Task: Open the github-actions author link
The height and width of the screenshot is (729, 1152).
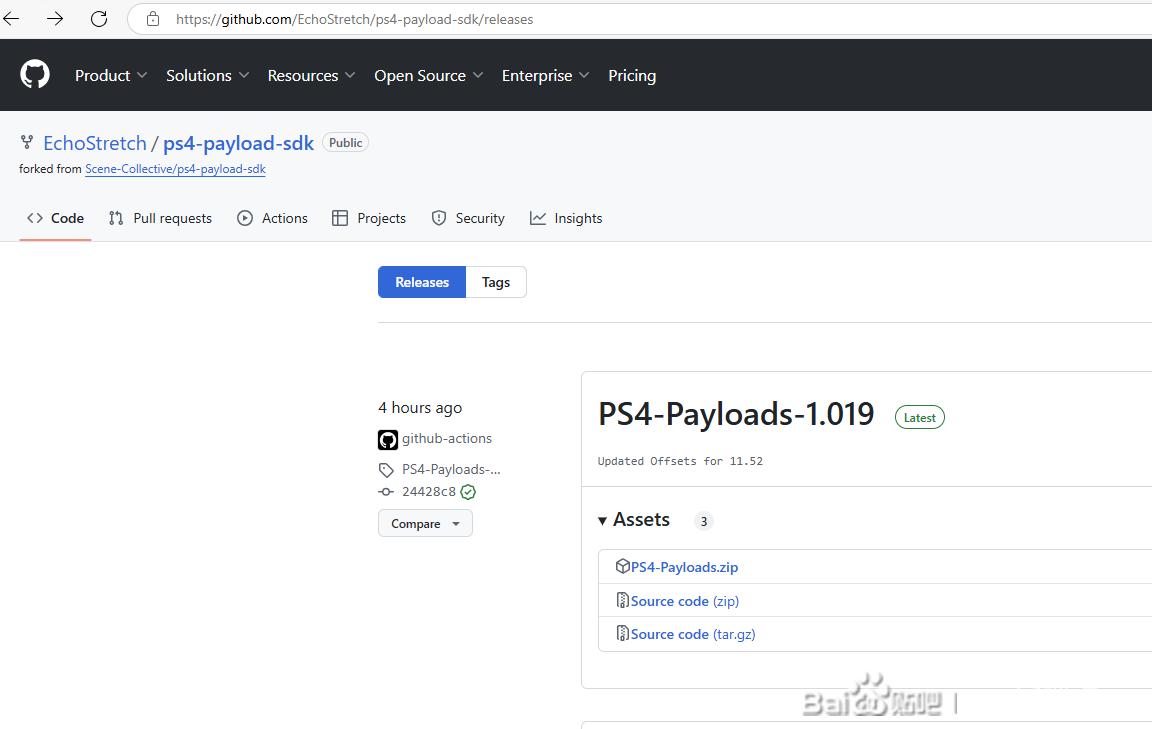Action: (x=447, y=439)
